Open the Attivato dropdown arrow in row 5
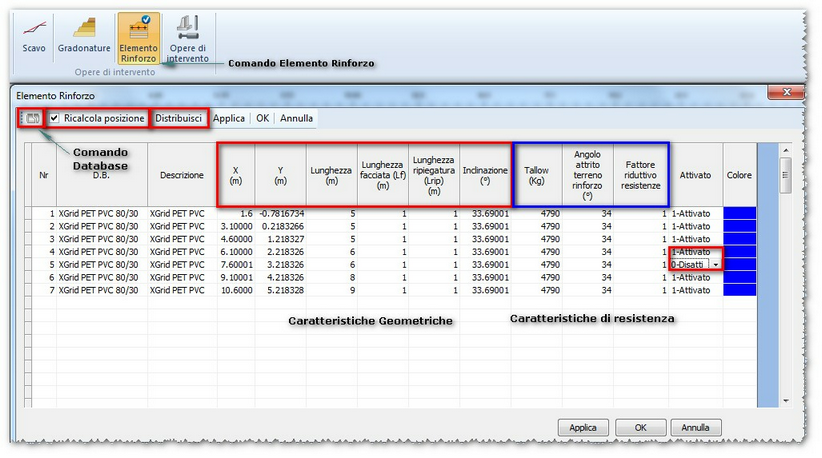 (x=716, y=265)
